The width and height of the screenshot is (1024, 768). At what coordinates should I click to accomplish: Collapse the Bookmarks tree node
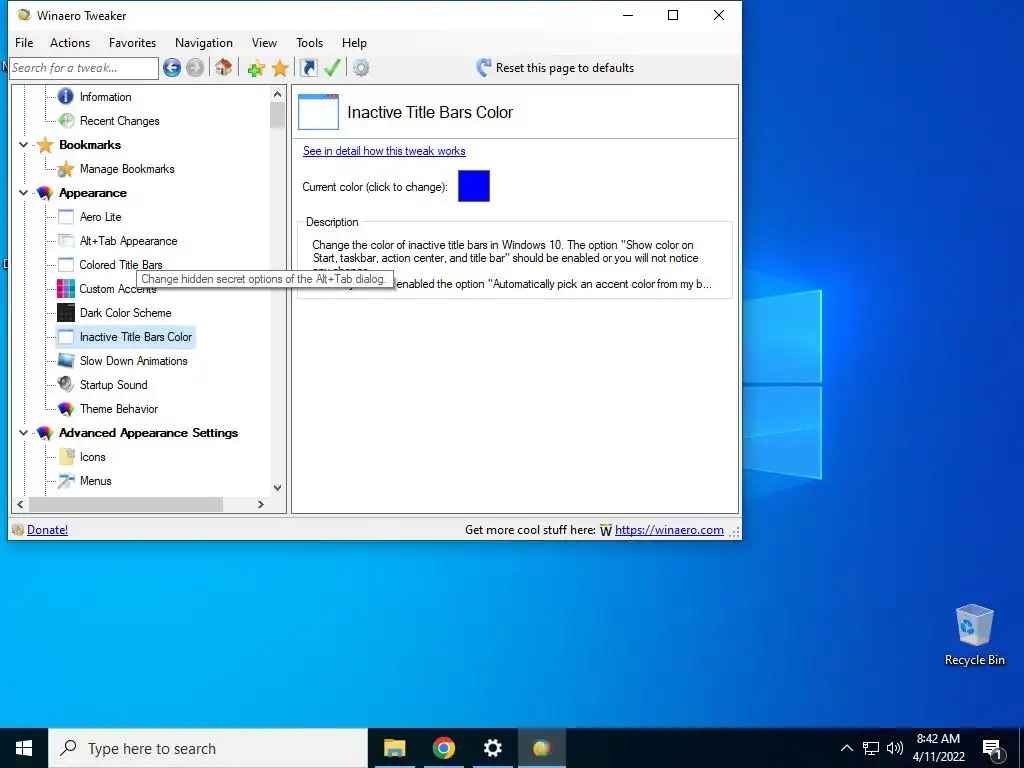click(24, 145)
